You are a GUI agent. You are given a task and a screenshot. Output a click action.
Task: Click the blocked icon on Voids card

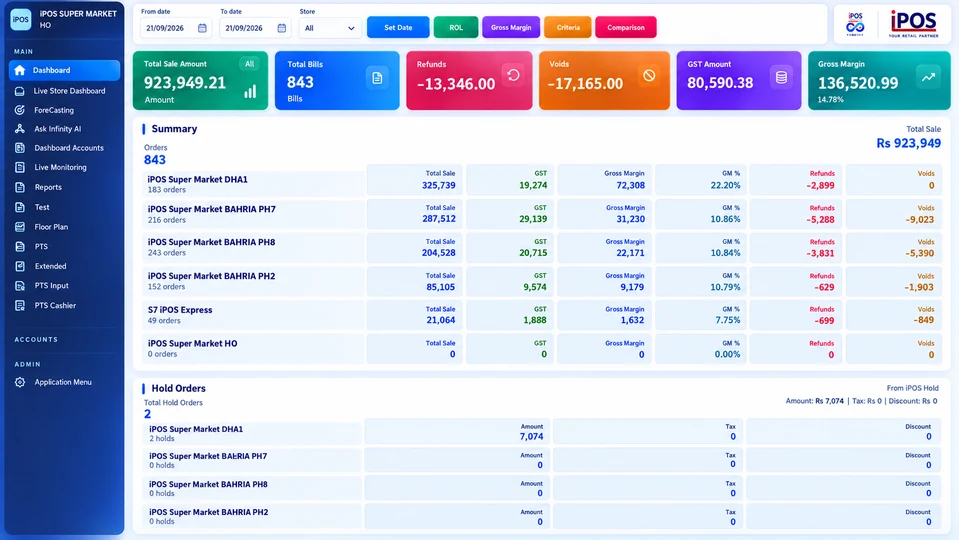pos(649,75)
